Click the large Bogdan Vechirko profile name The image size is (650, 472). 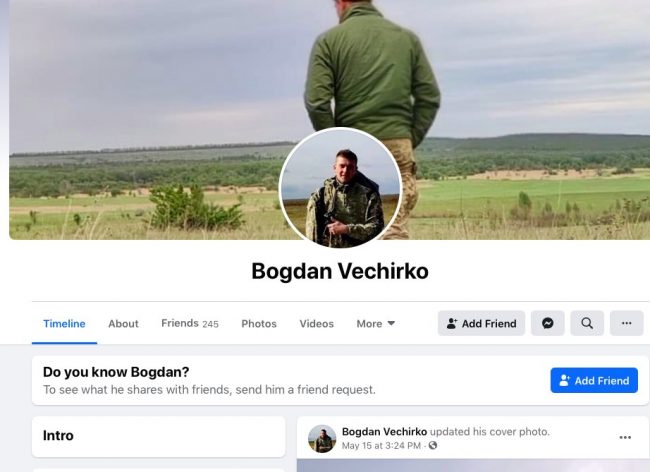coord(340,271)
